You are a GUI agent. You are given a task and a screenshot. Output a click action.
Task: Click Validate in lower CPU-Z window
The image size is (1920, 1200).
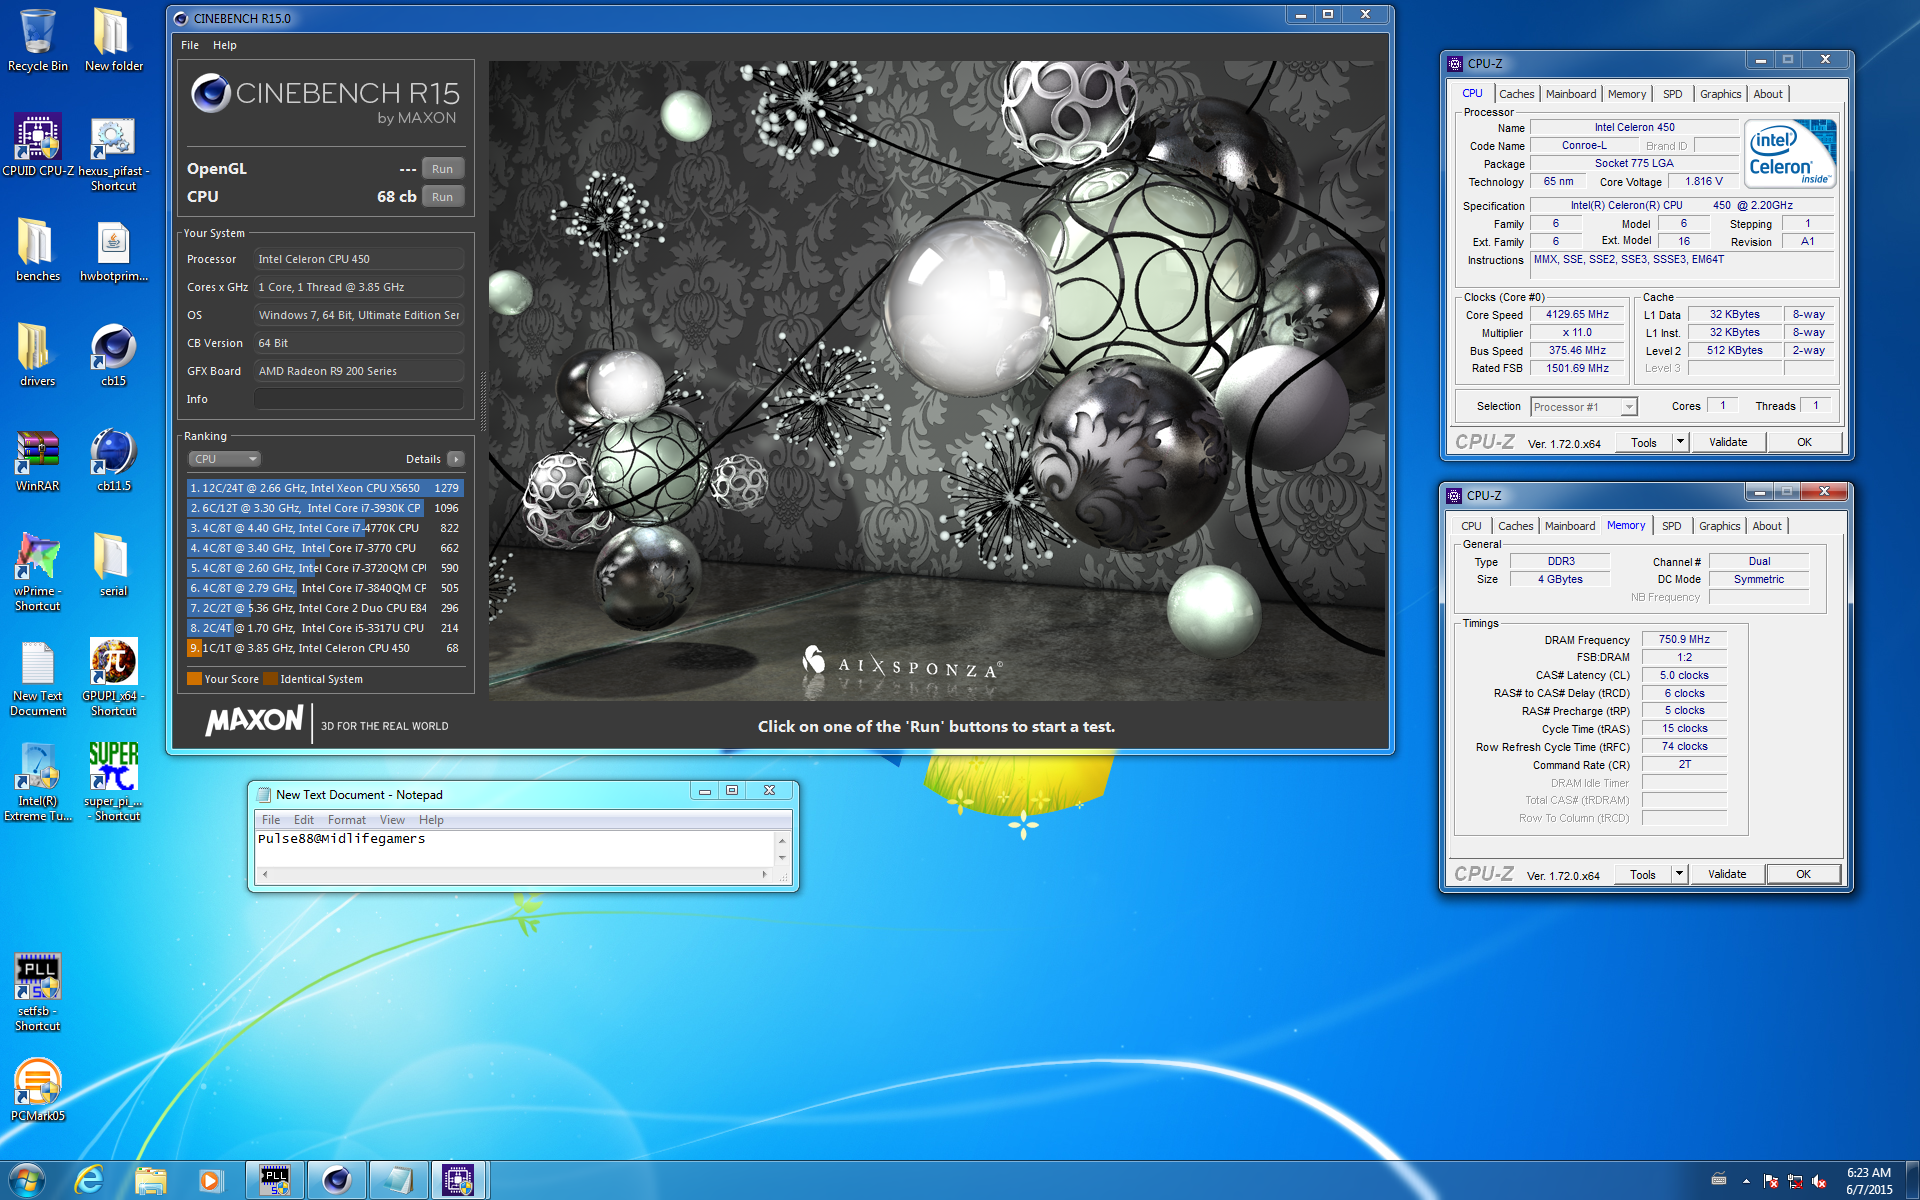coord(1727,874)
